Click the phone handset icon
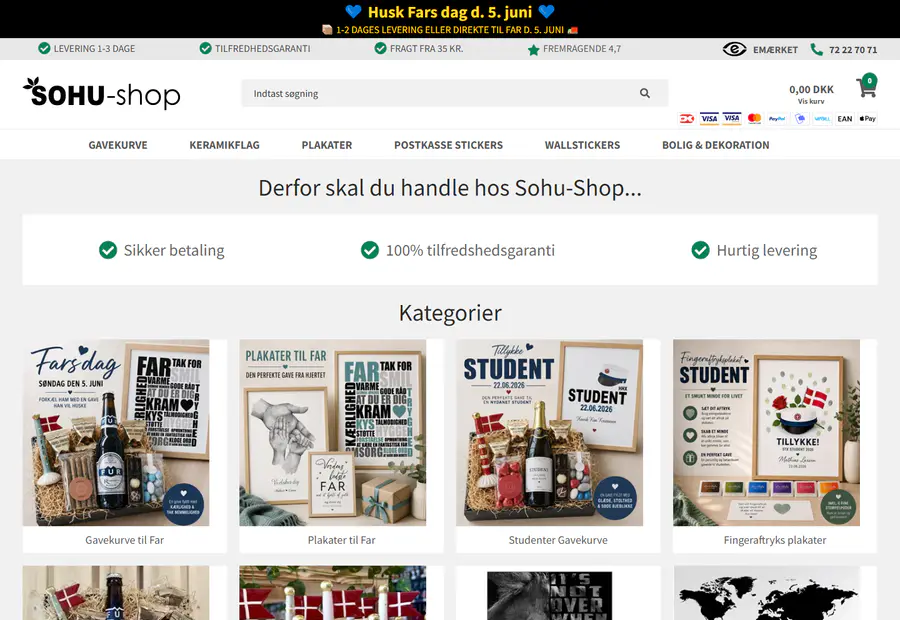 (816, 49)
